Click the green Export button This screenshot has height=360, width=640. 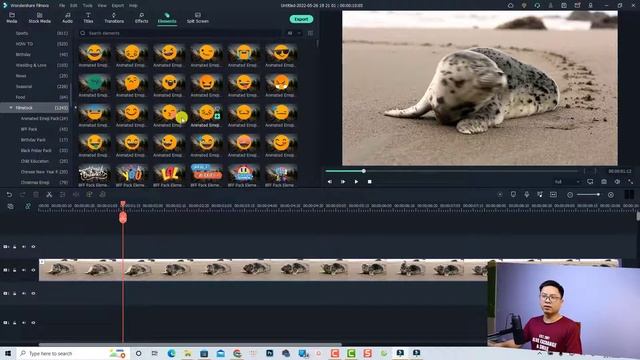point(301,19)
